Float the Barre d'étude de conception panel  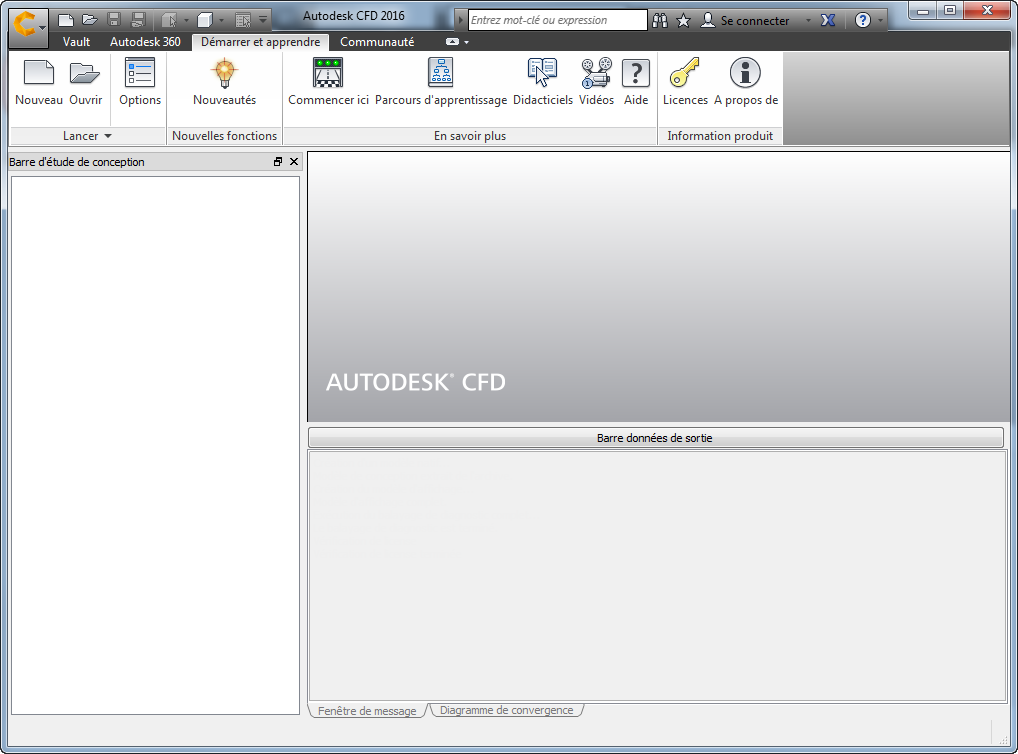pyautogui.click(x=278, y=162)
